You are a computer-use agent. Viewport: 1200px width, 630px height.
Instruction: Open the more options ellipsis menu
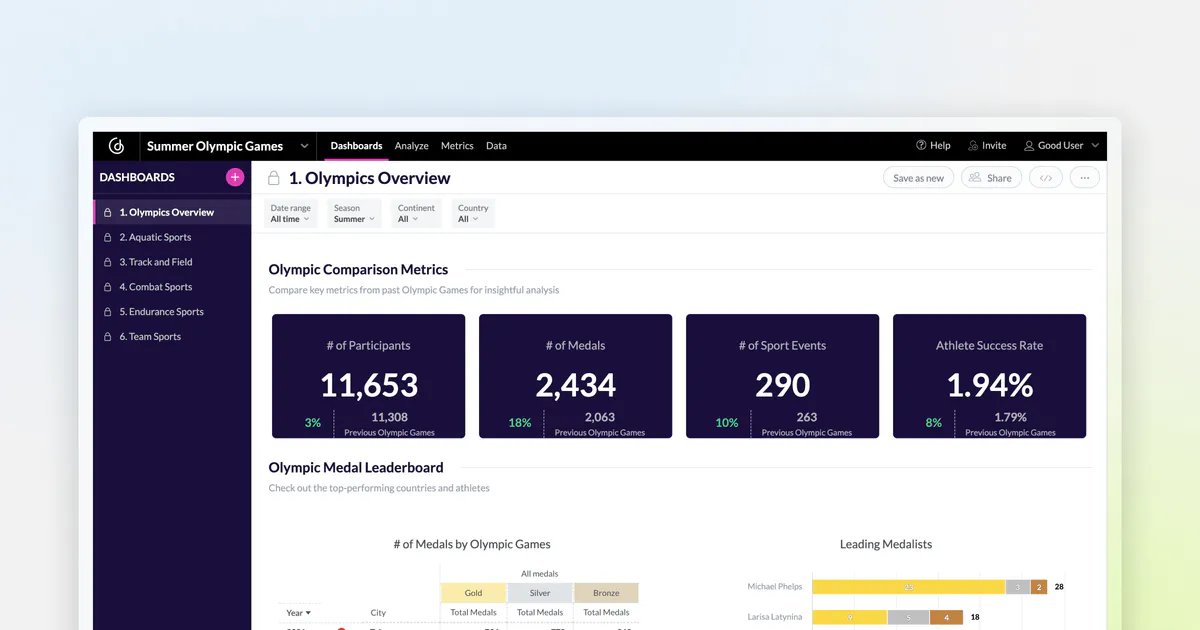[1085, 178]
